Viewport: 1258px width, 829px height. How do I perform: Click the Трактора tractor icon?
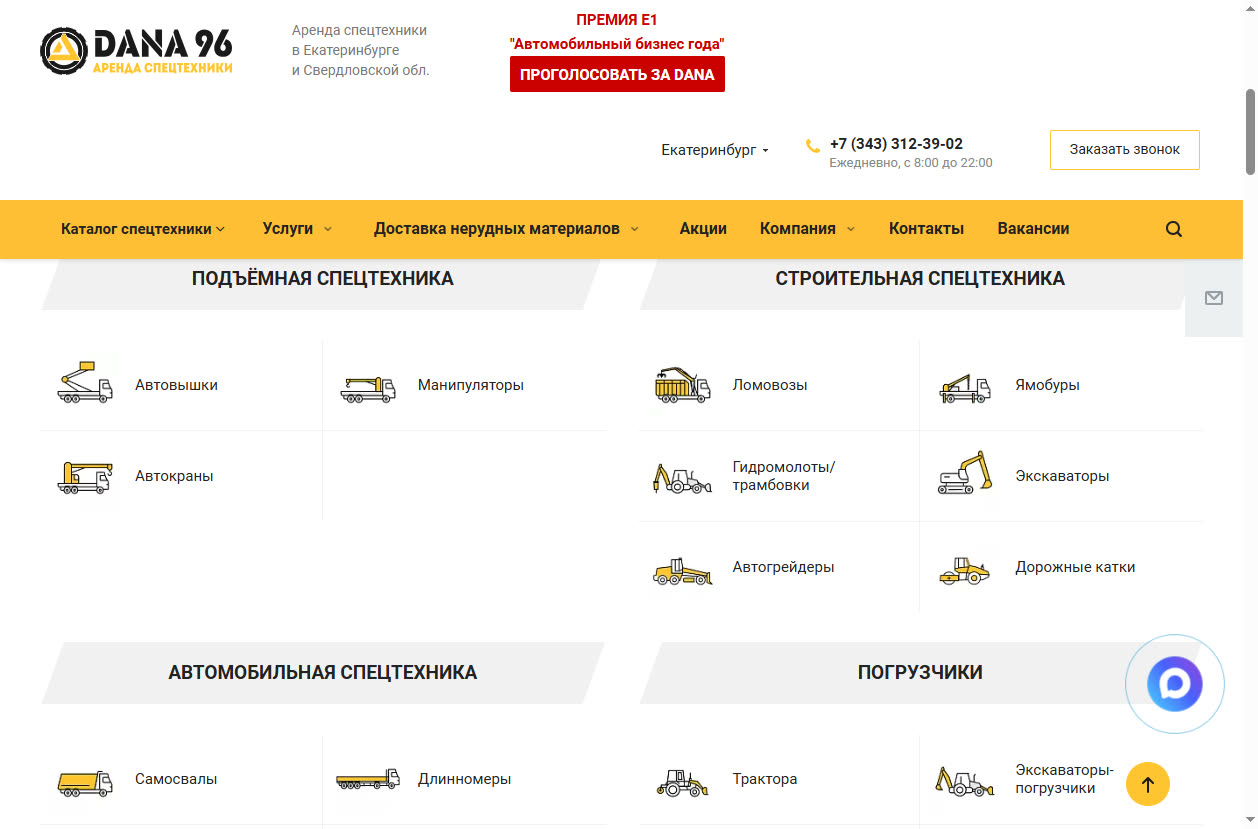pyautogui.click(x=682, y=781)
